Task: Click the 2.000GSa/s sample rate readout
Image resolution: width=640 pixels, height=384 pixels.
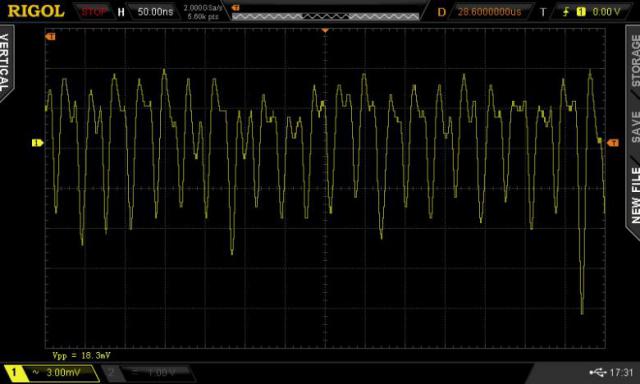Action: click(203, 8)
